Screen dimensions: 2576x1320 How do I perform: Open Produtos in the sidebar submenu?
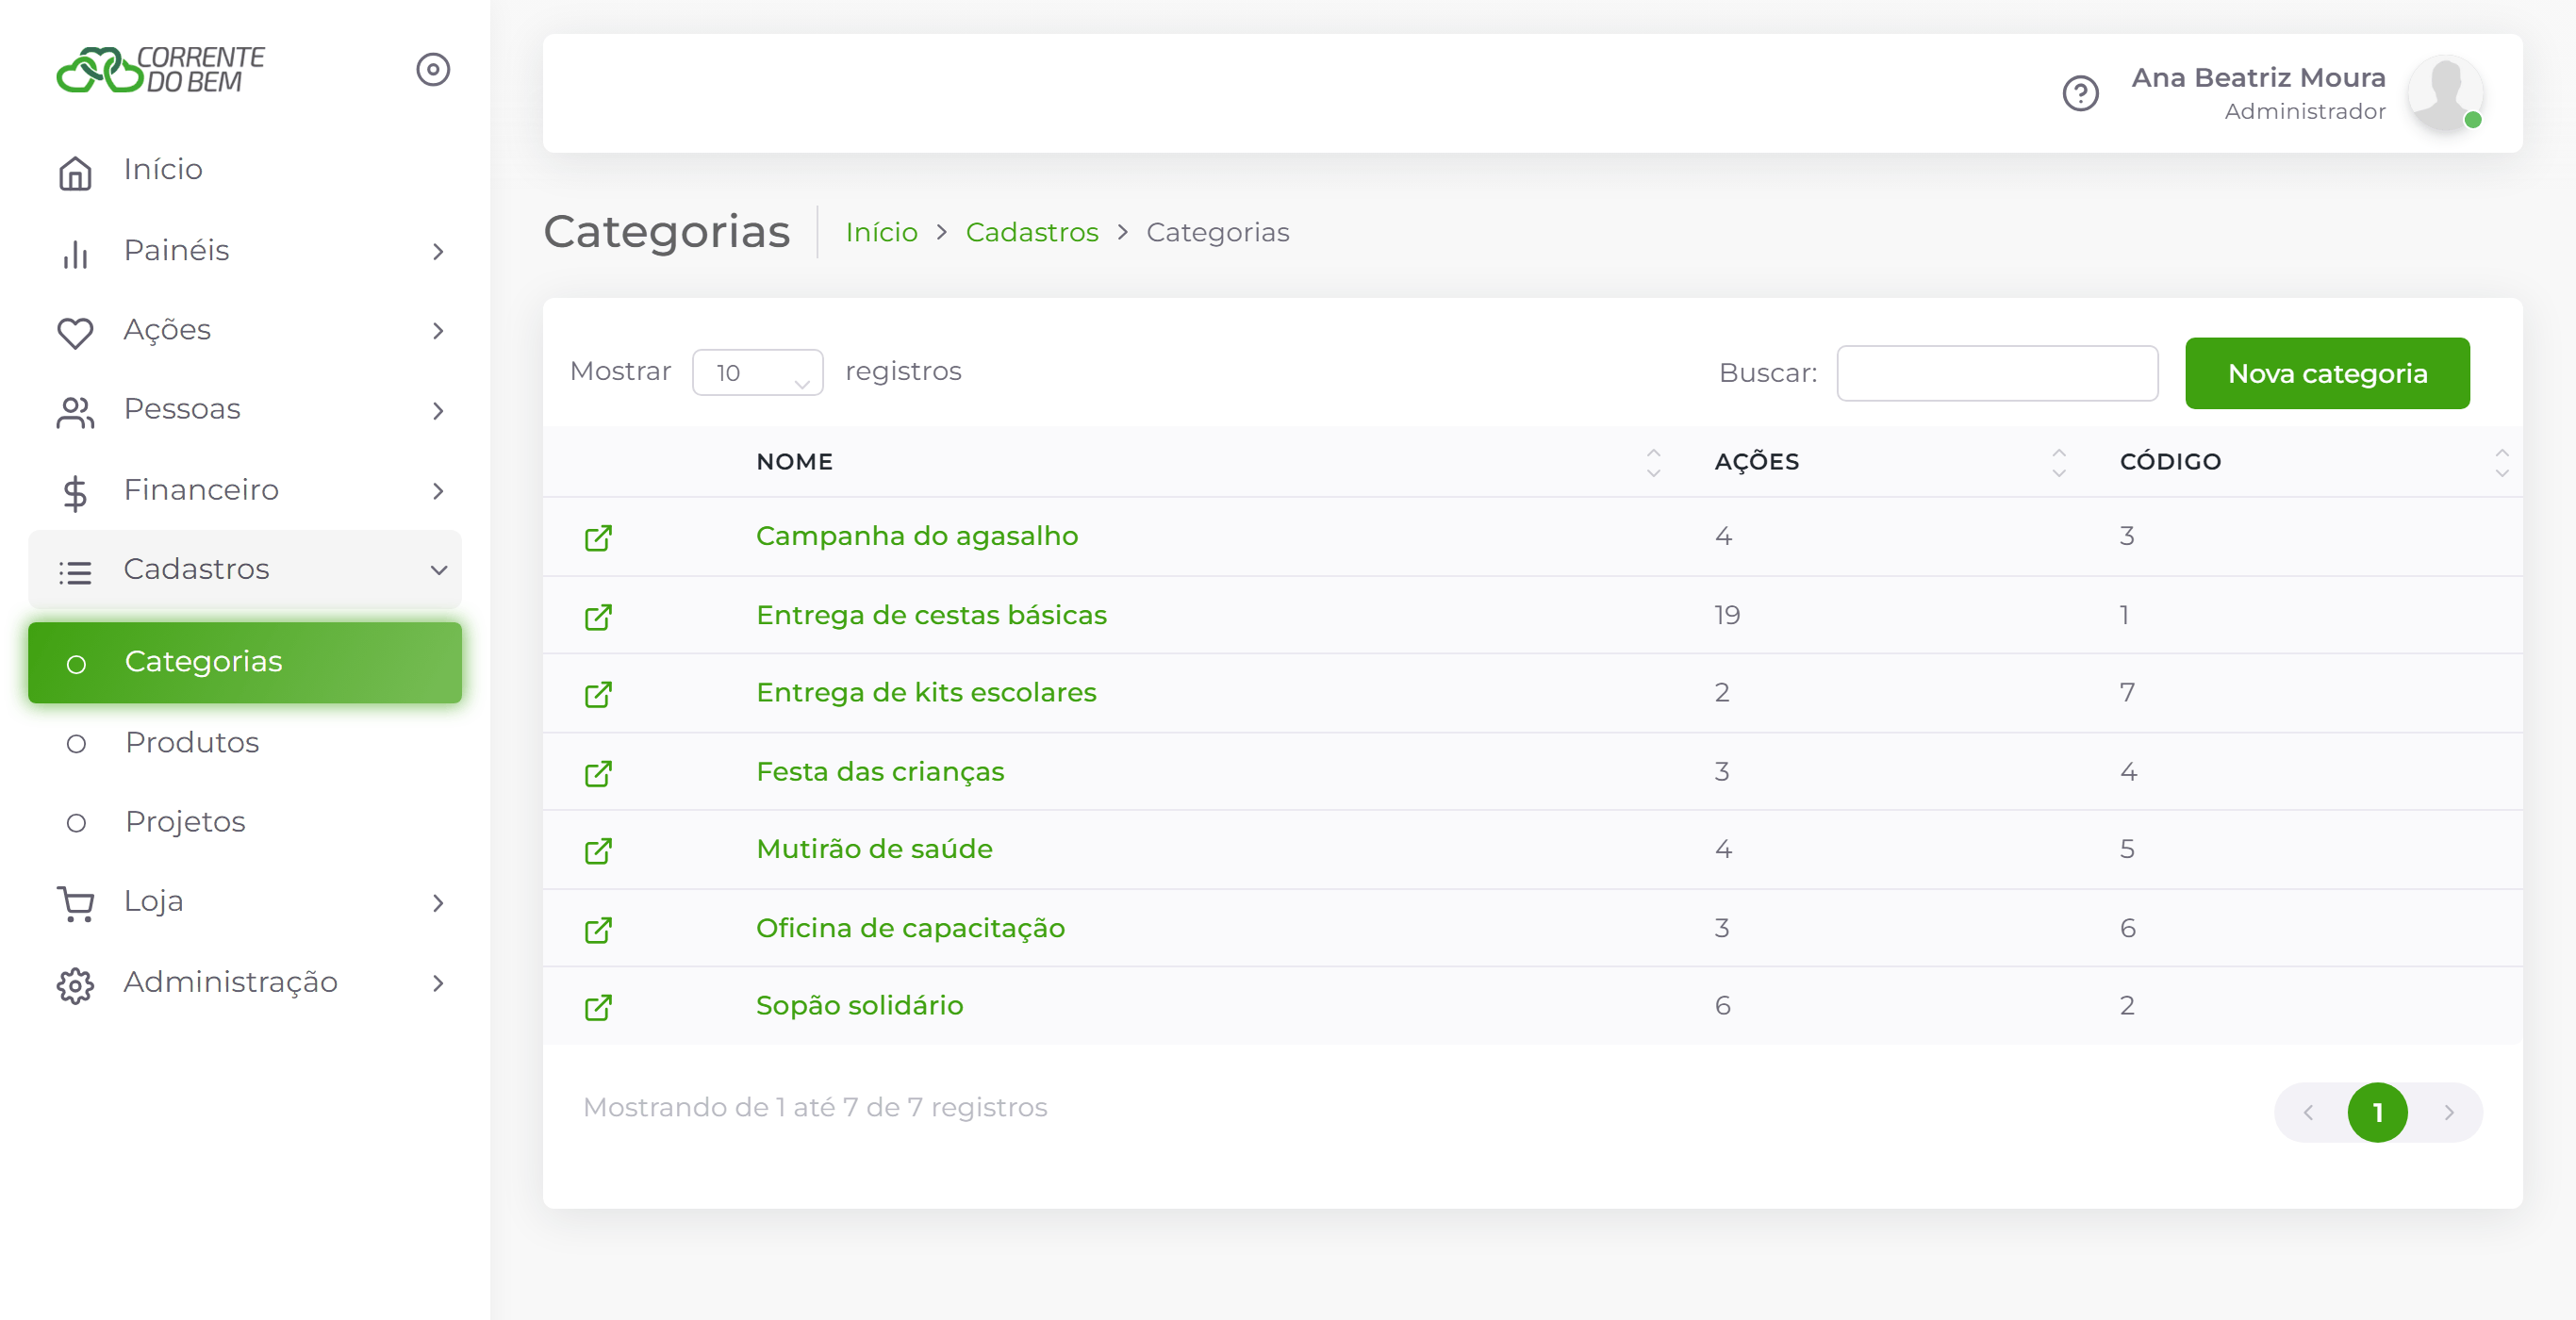[x=192, y=742]
